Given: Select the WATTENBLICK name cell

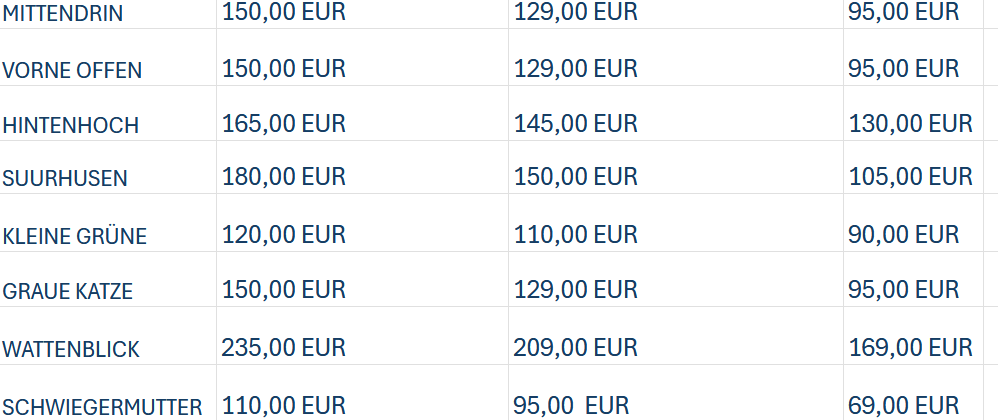Looking at the screenshot, I should (x=71, y=350).
